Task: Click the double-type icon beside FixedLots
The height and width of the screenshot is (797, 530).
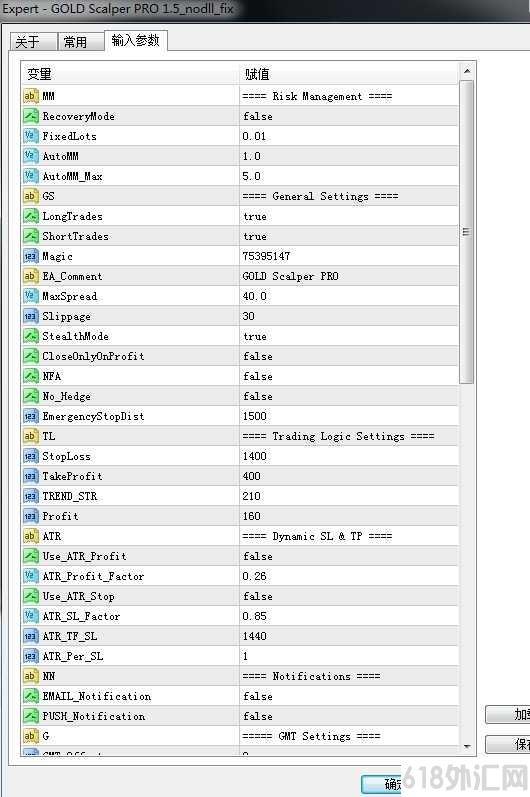Action: coord(30,136)
